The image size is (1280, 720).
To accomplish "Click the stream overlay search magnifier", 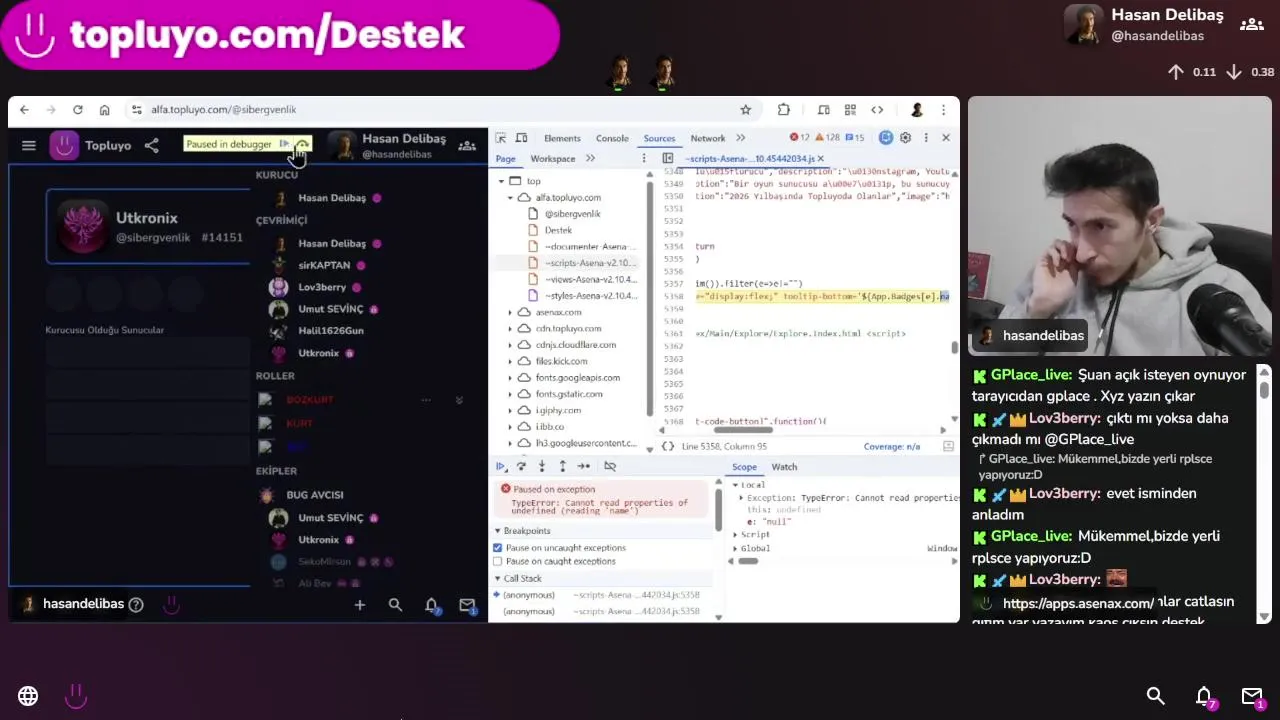I will (1155, 696).
